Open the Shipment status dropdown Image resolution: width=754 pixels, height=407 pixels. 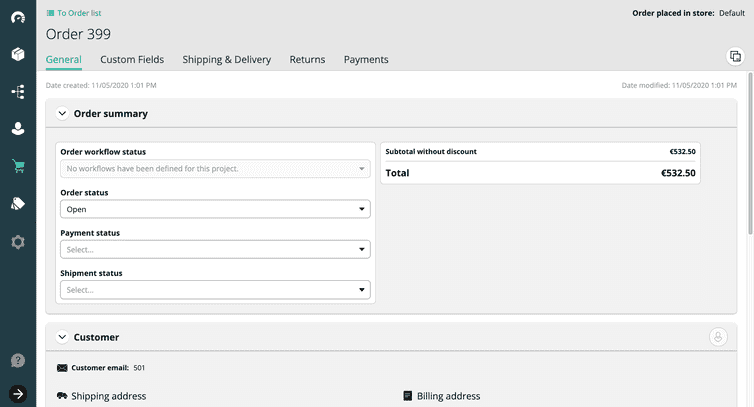tap(215, 290)
